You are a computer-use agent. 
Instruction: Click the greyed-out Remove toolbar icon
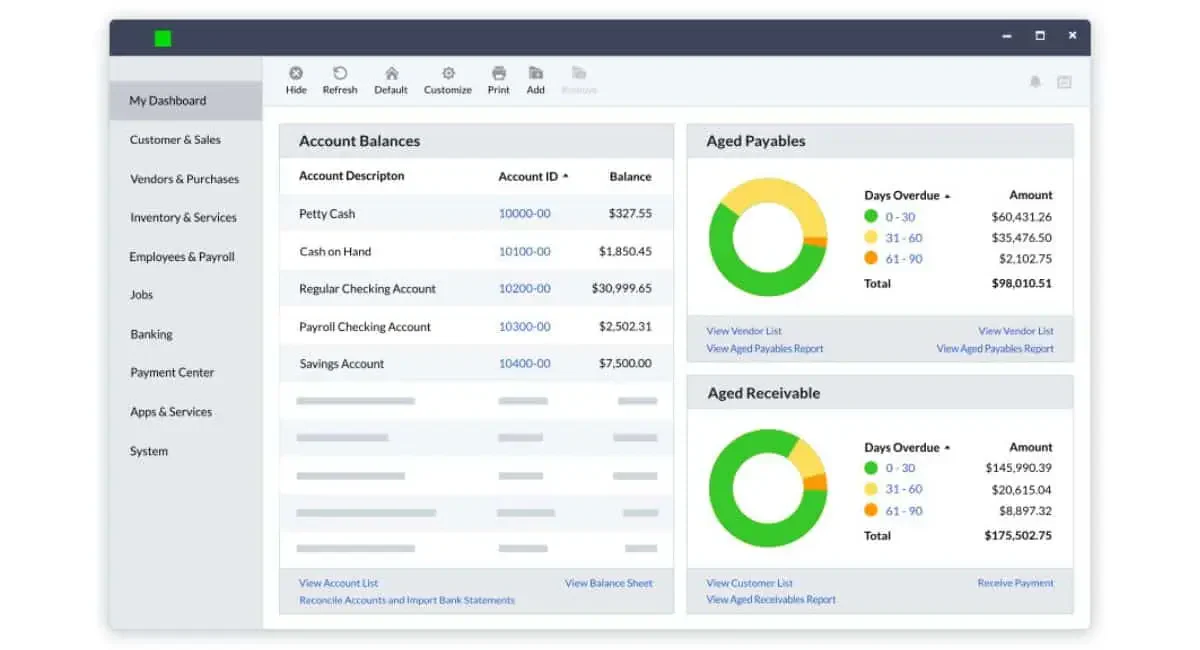pos(579,73)
